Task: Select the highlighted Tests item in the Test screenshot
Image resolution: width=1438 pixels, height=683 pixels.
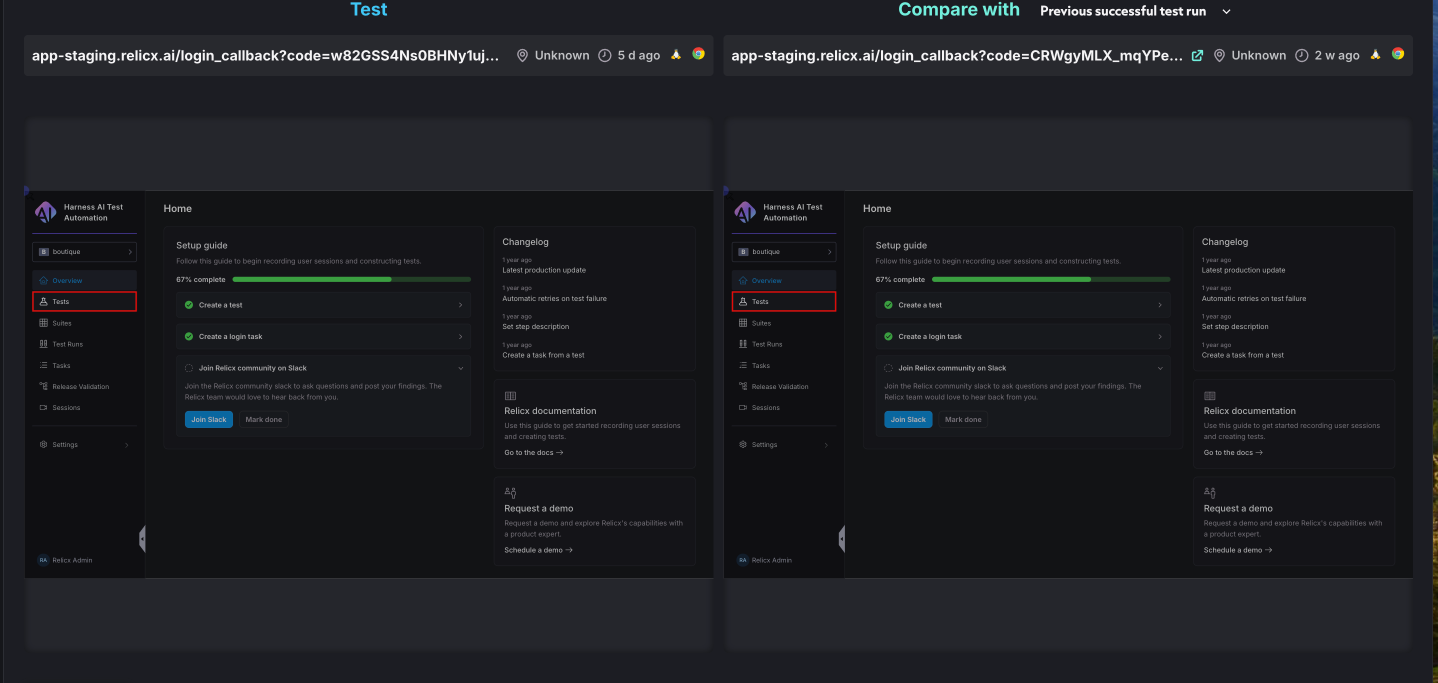Action: click(x=84, y=301)
